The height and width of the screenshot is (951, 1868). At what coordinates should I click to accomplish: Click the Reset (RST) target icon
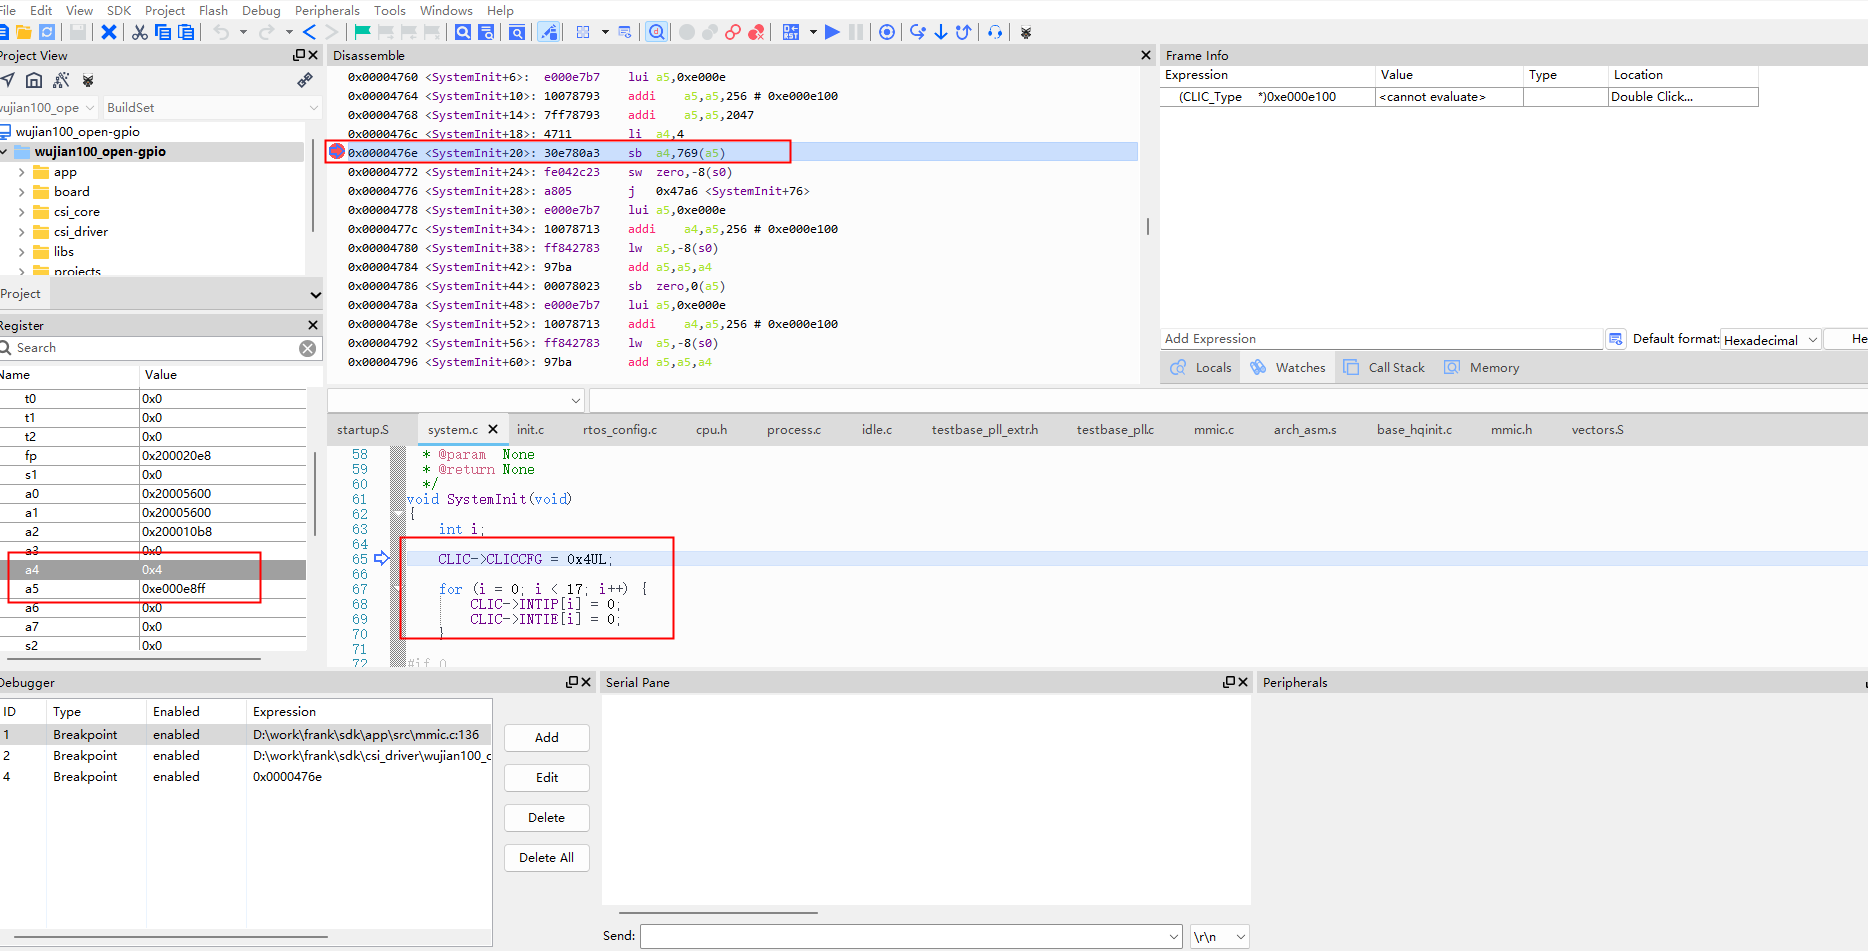791,32
